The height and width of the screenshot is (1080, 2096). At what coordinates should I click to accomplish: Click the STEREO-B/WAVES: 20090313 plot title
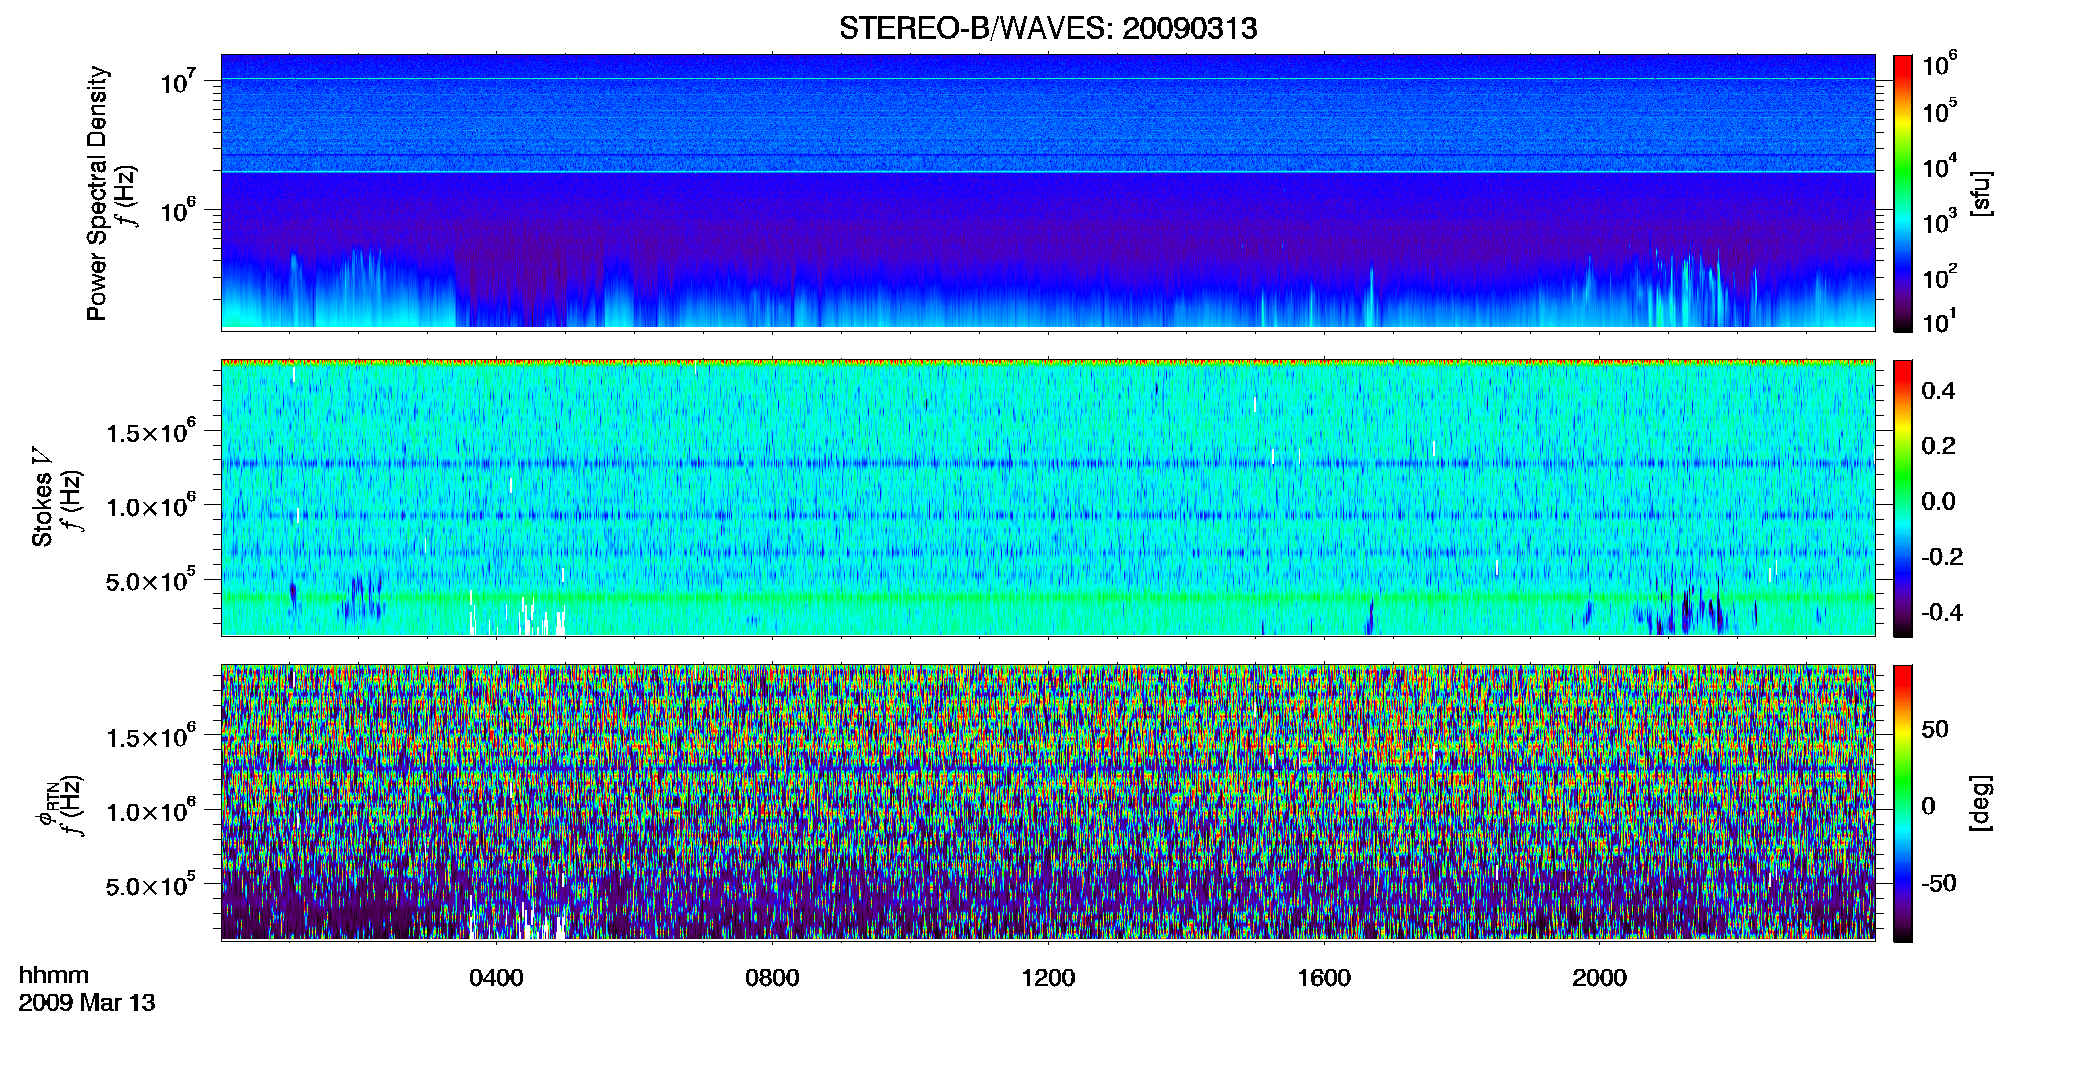point(1048,28)
